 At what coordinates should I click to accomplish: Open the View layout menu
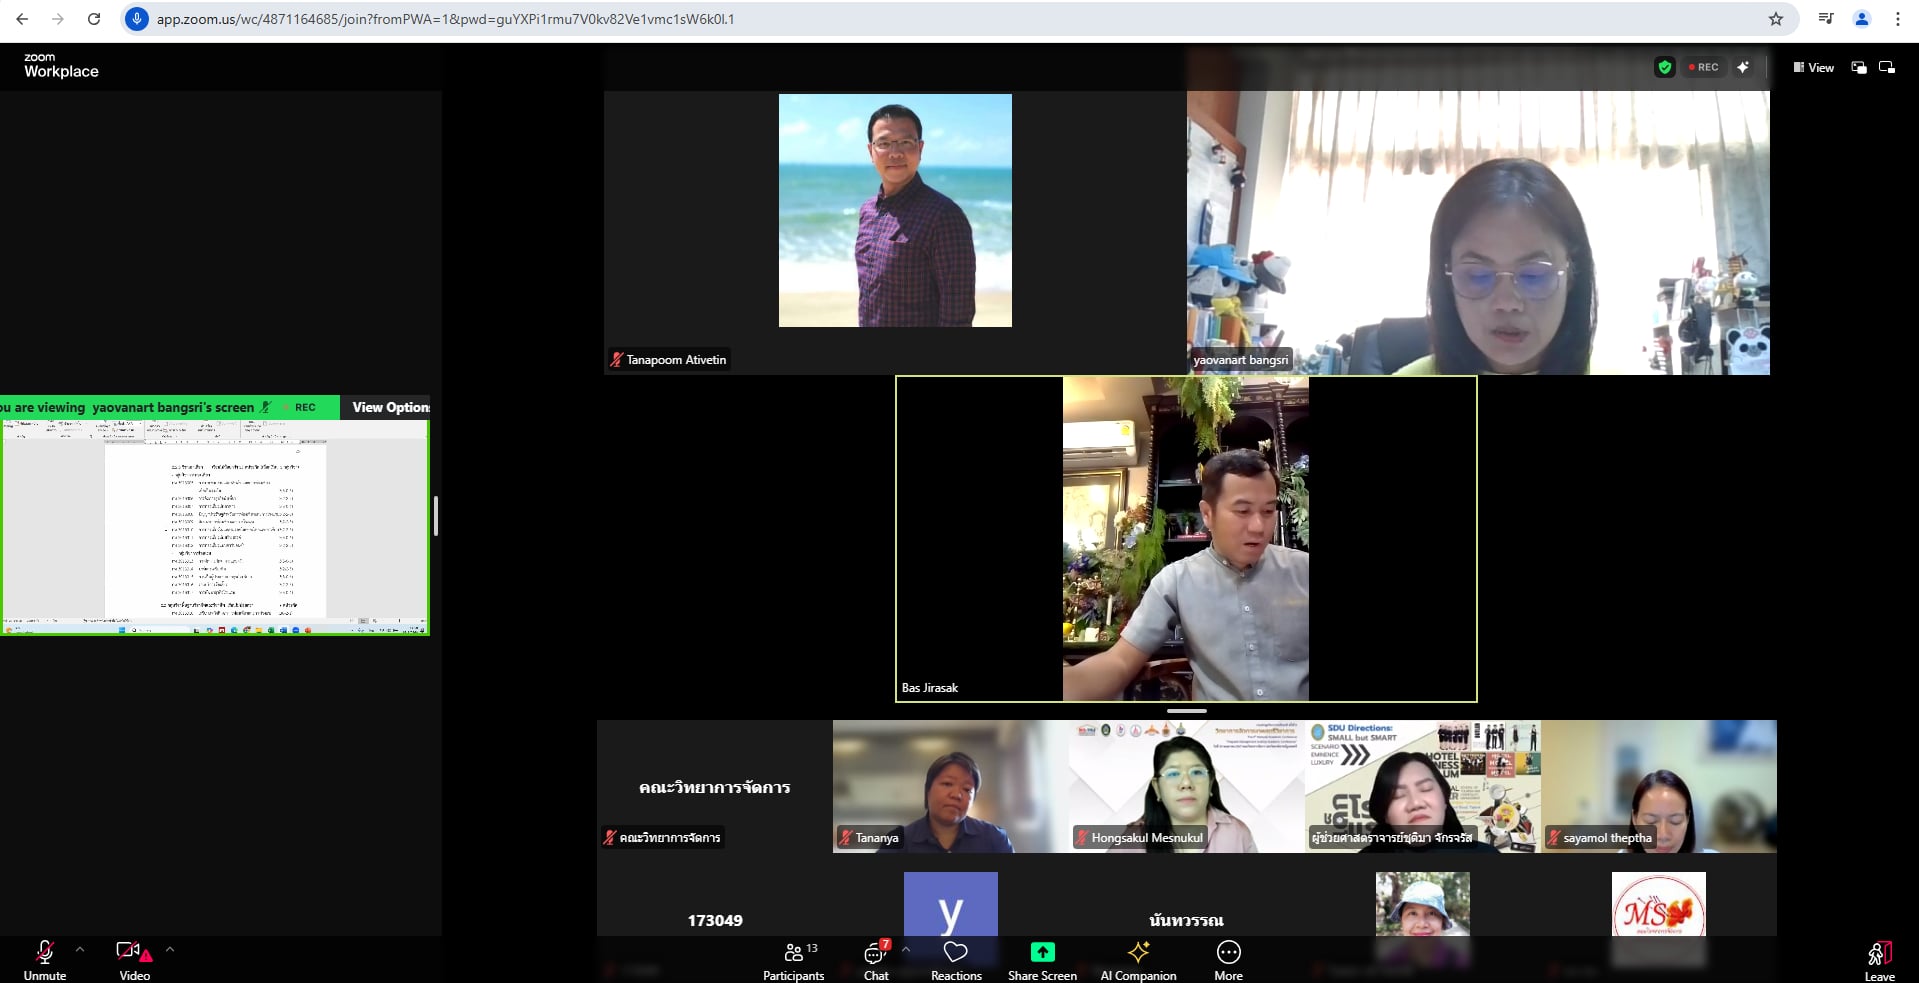coord(1813,68)
